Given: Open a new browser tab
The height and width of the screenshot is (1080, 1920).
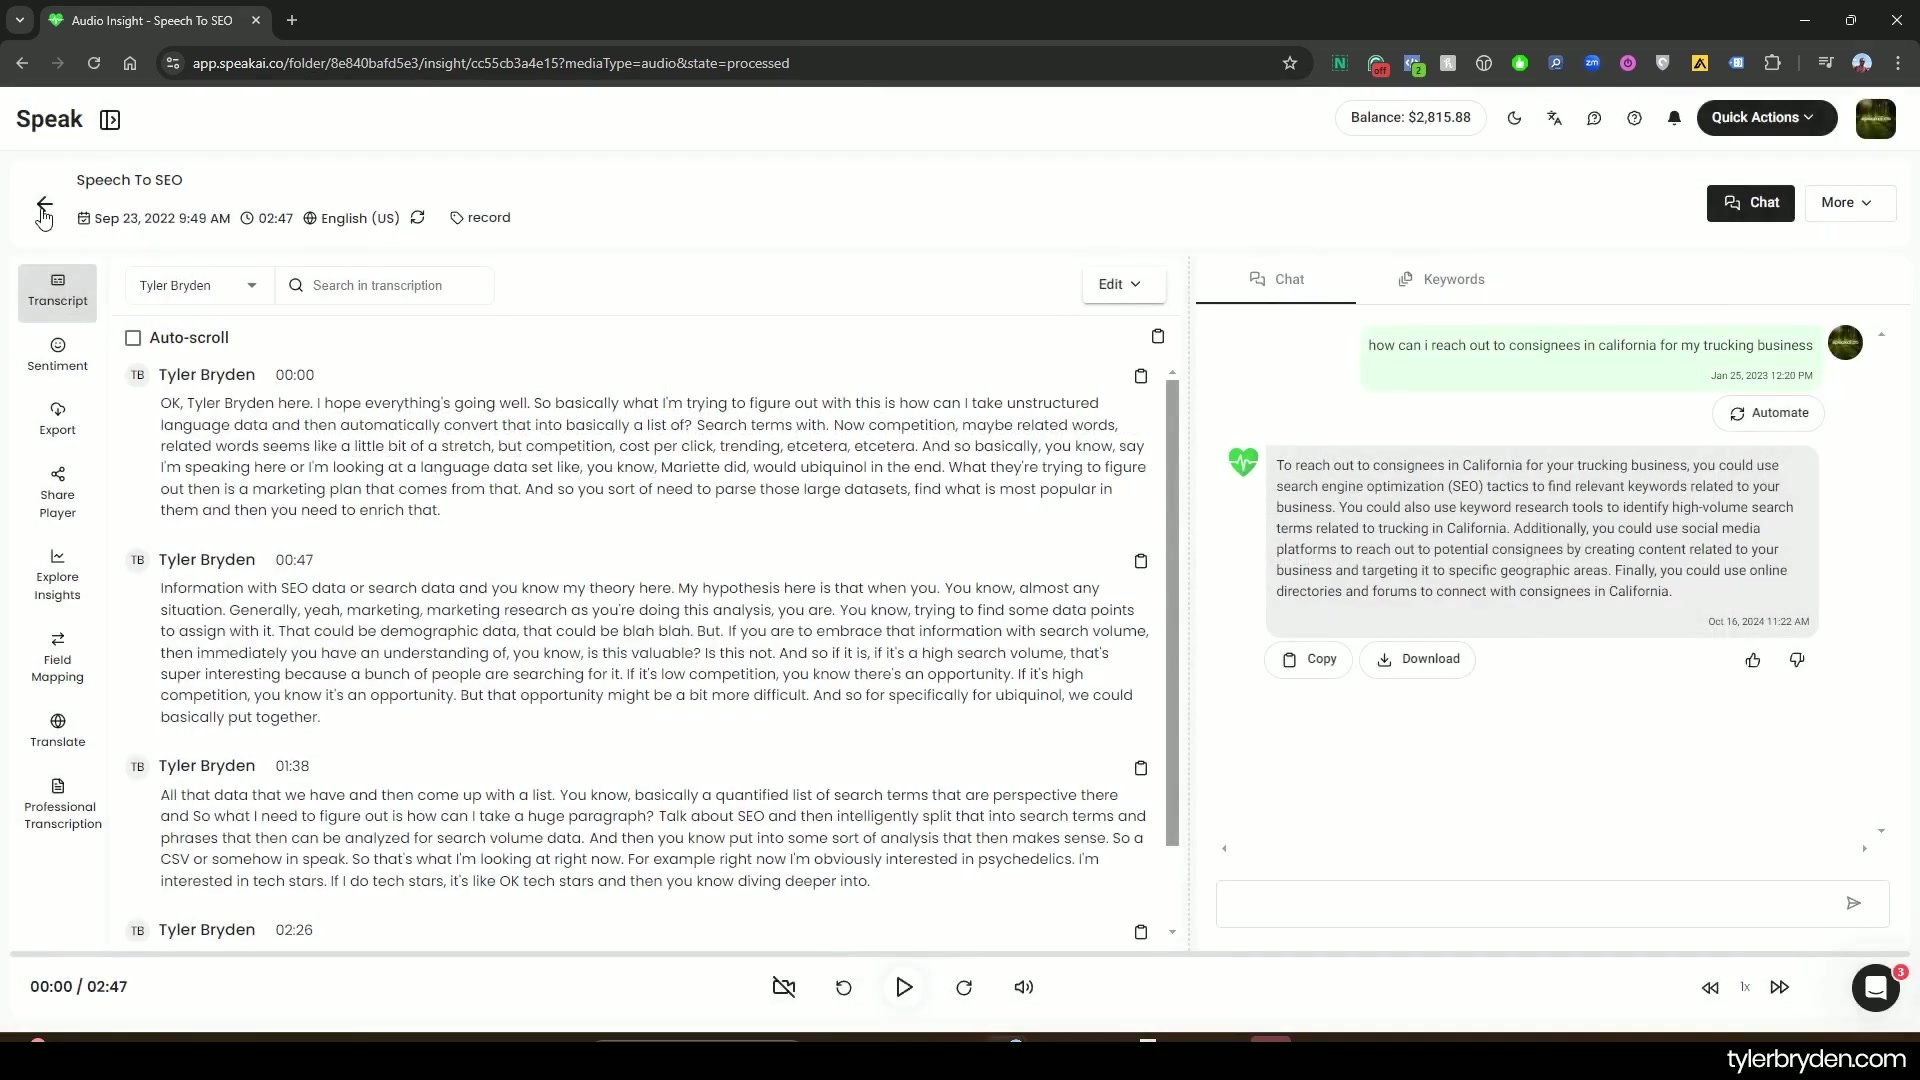Looking at the screenshot, I should [292, 20].
